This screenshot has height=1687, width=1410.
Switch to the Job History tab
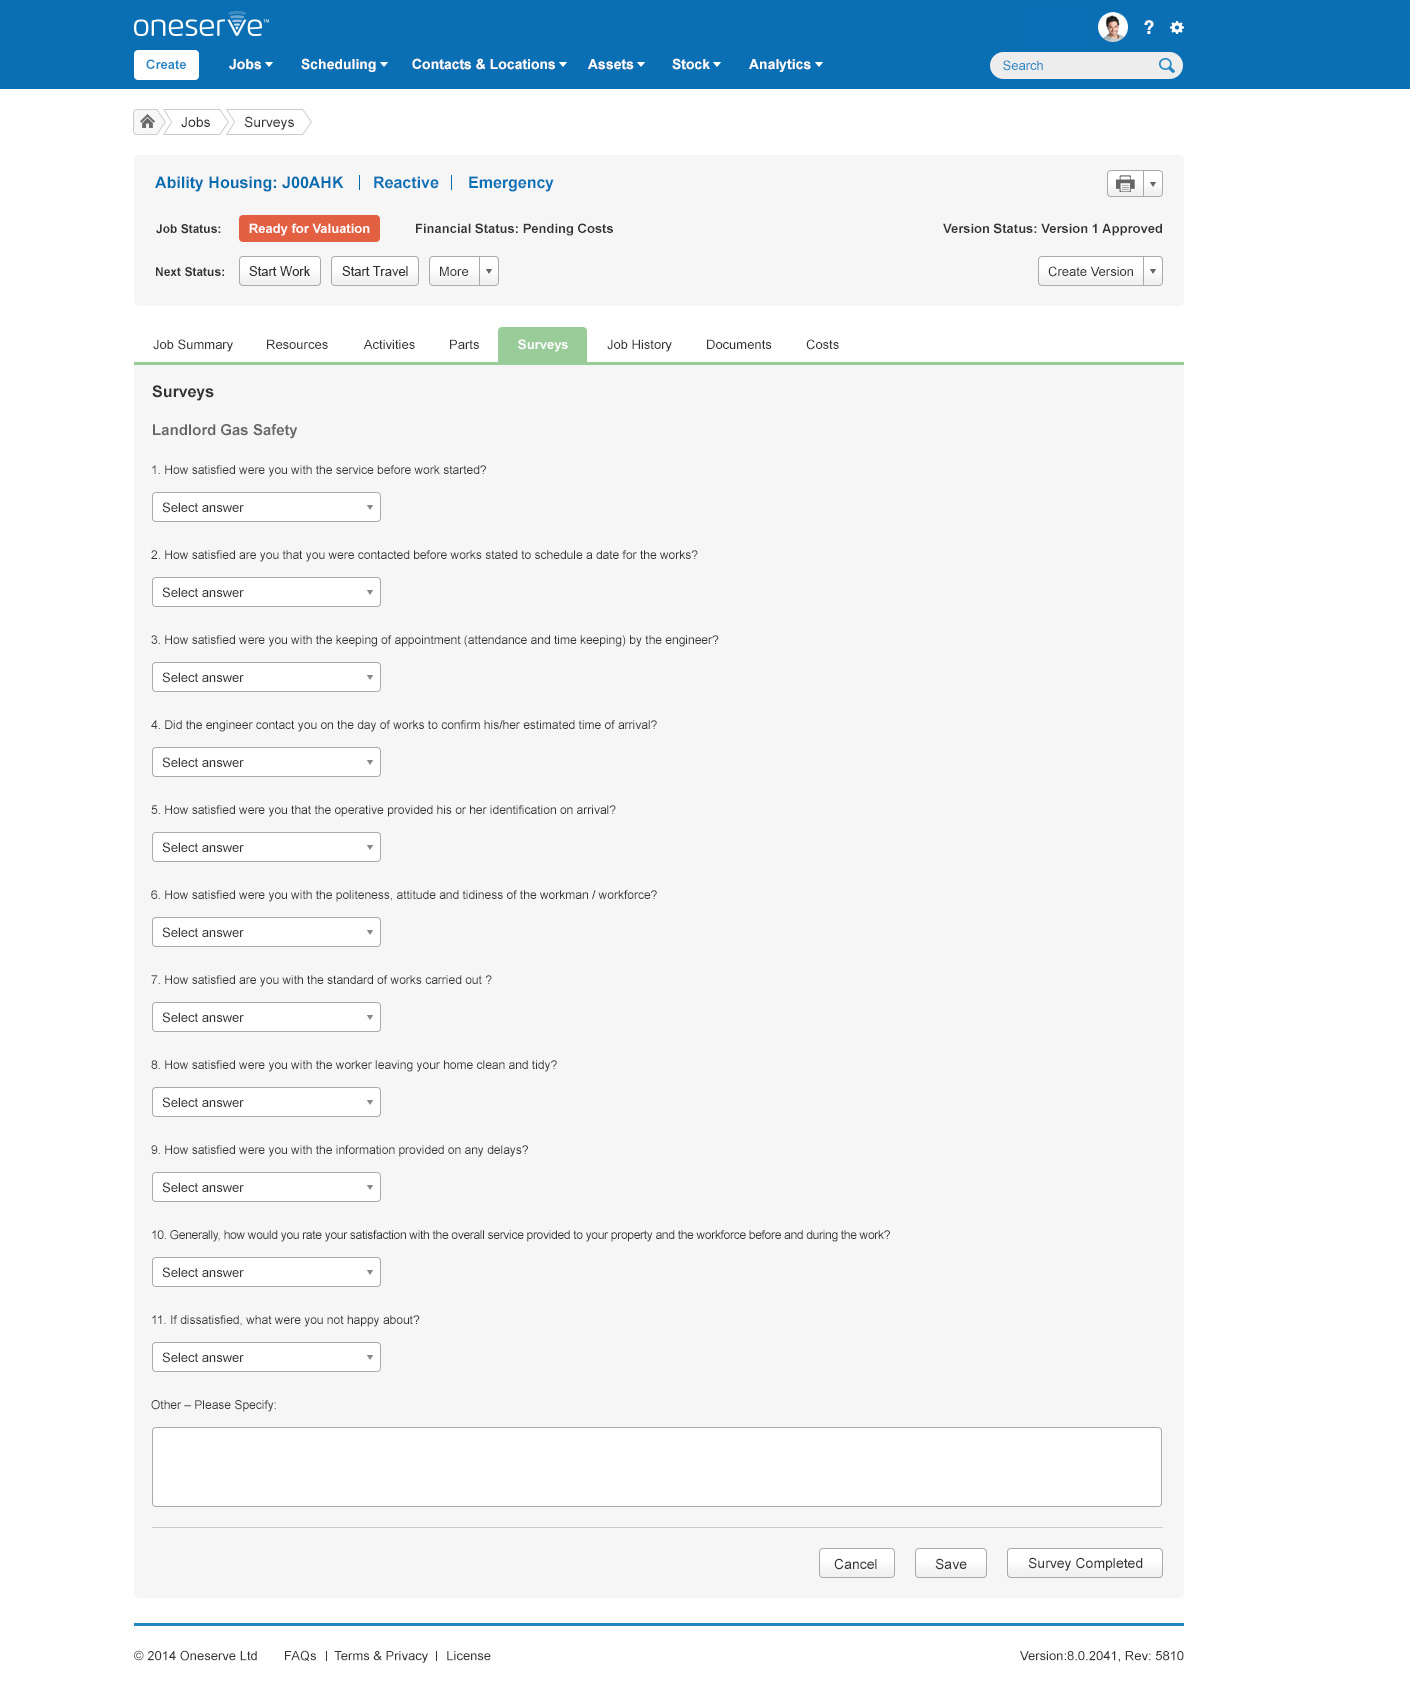coord(639,344)
